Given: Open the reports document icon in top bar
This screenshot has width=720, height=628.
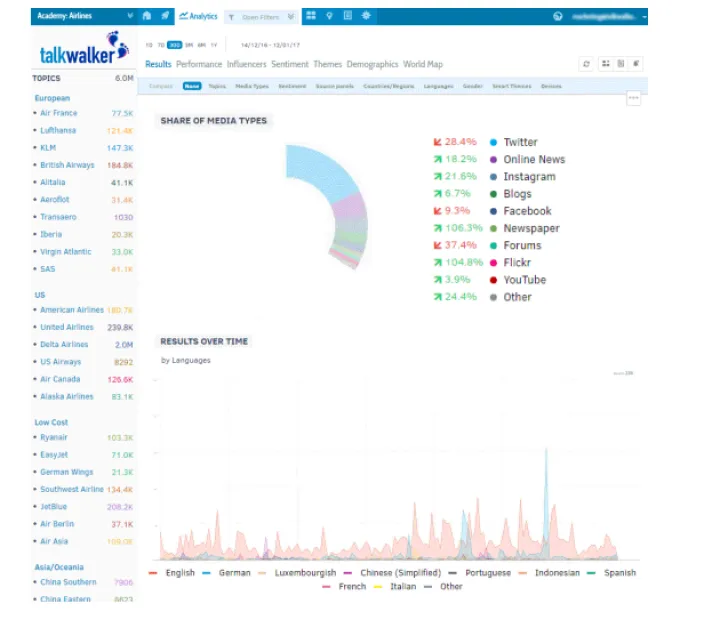Looking at the screenshot, I should tap(348, 16).
